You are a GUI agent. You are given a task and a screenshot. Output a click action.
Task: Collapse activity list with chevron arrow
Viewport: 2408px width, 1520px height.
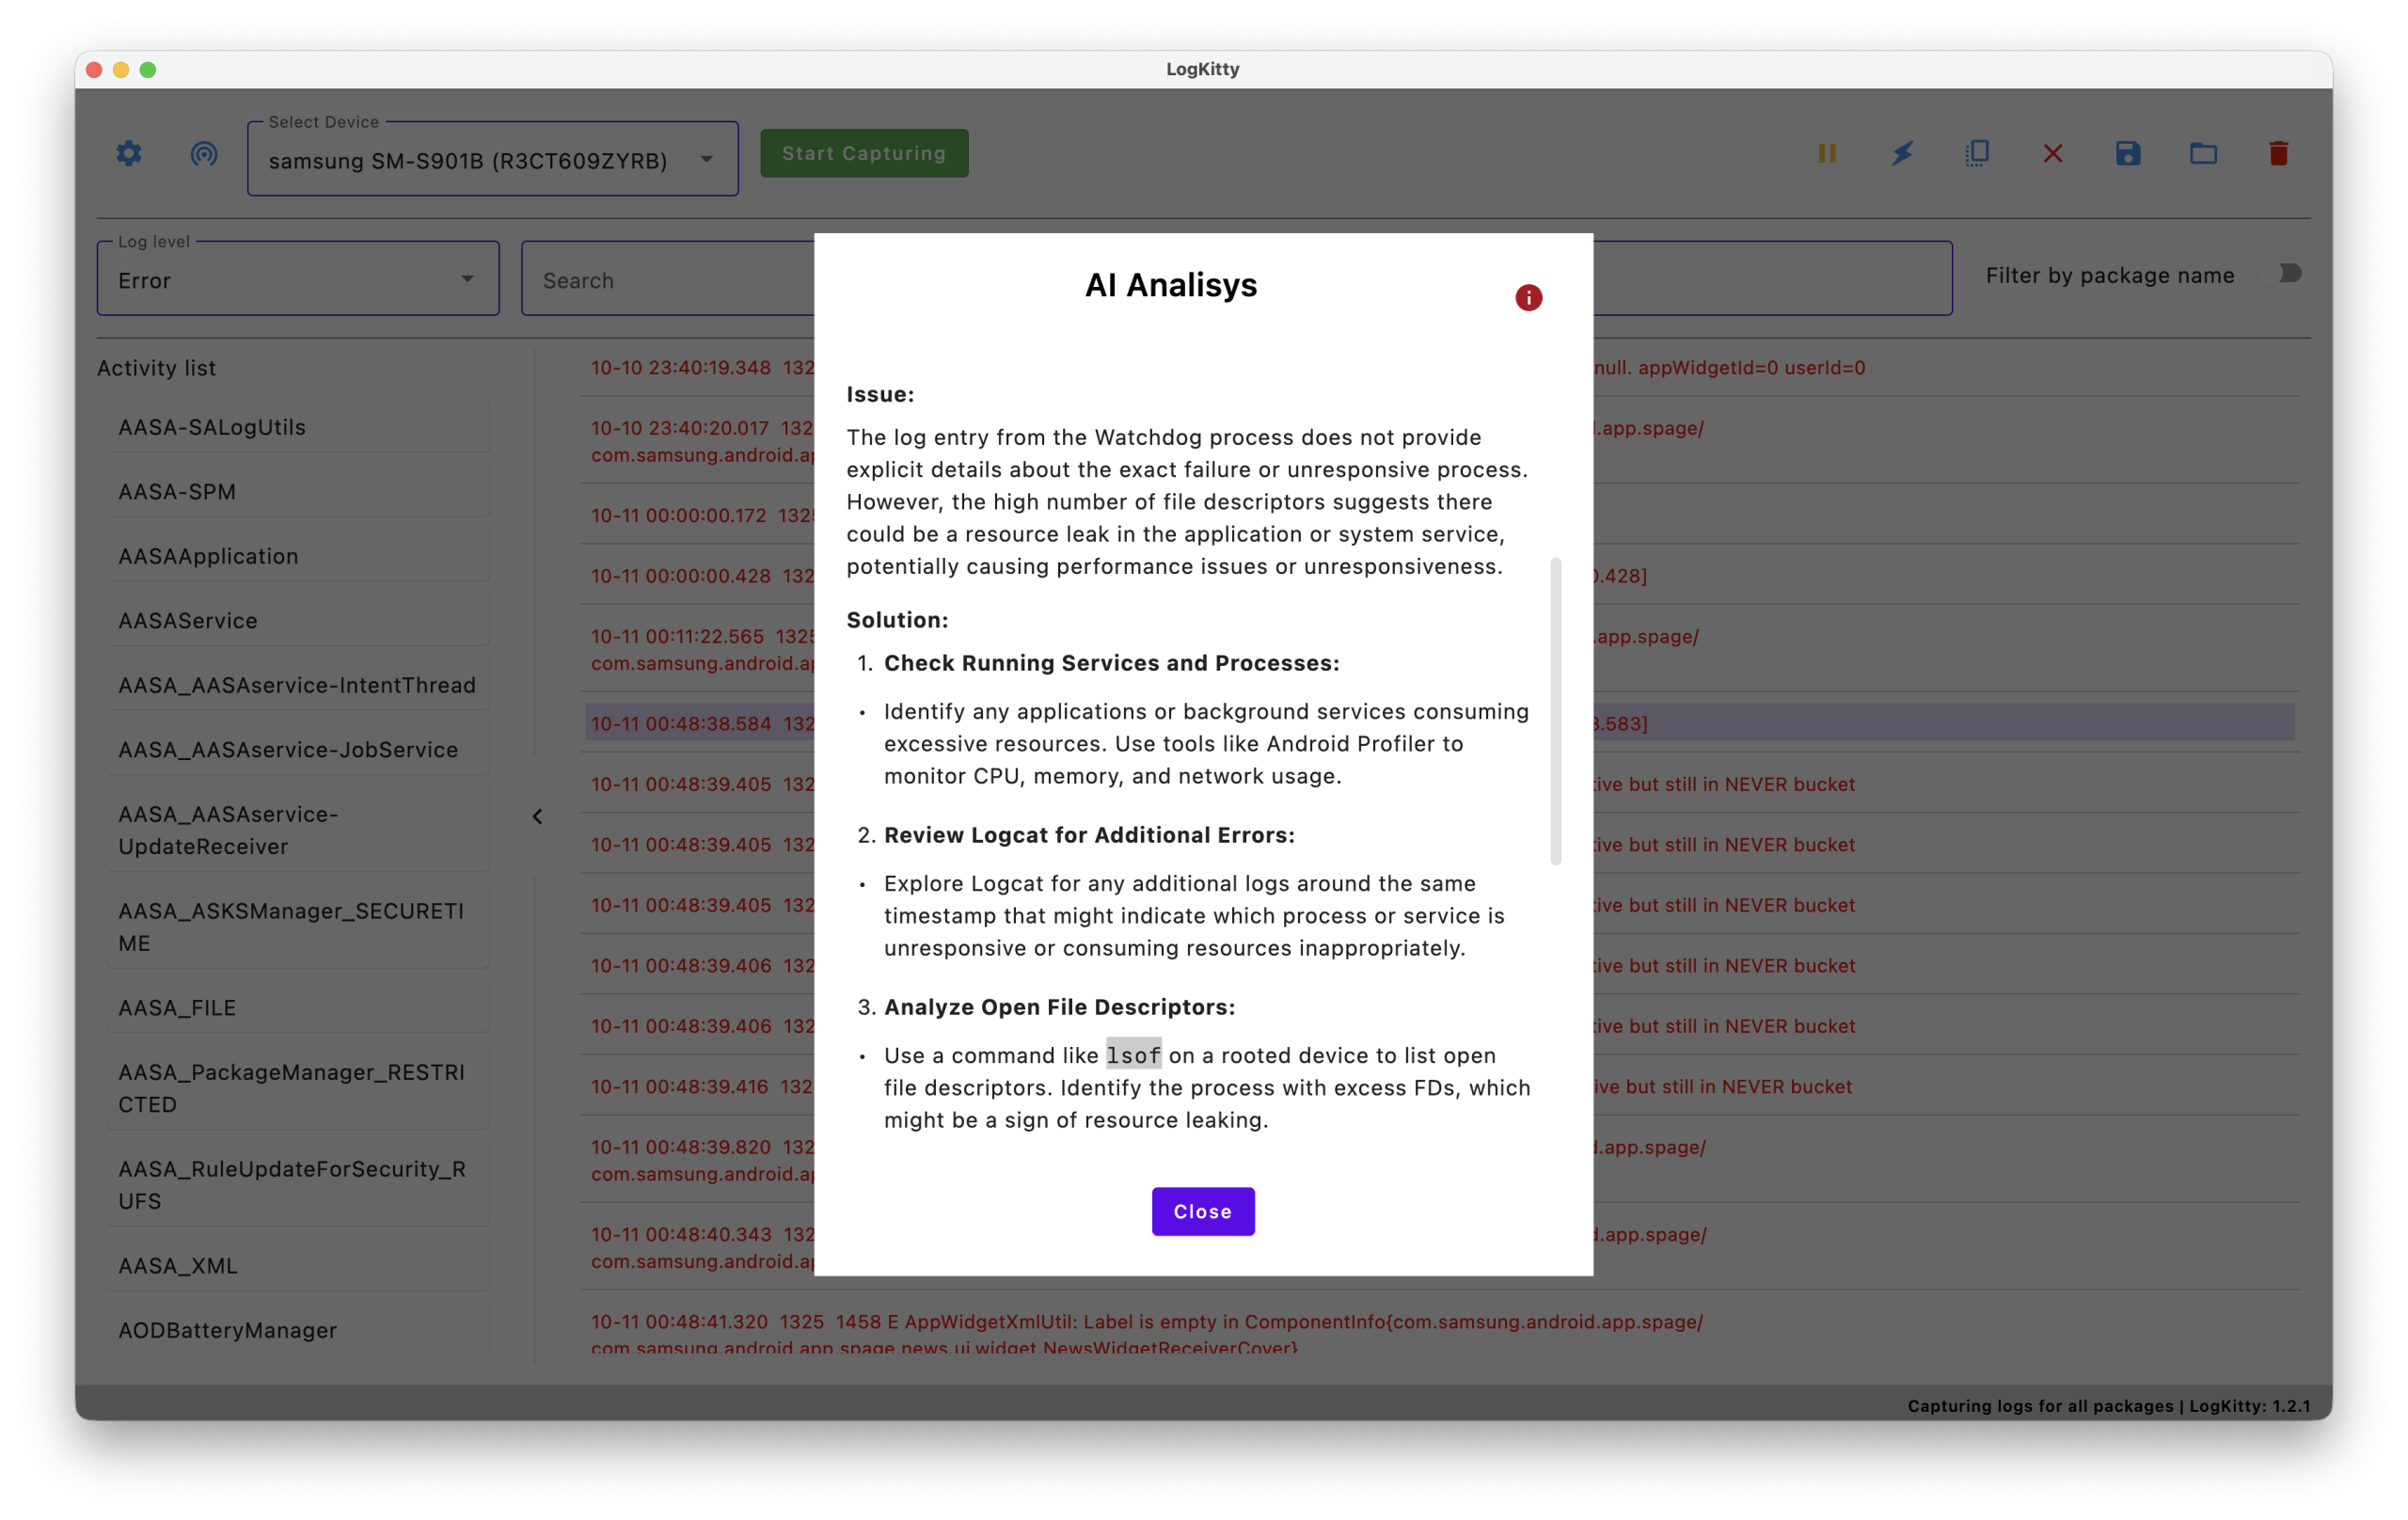537,817
